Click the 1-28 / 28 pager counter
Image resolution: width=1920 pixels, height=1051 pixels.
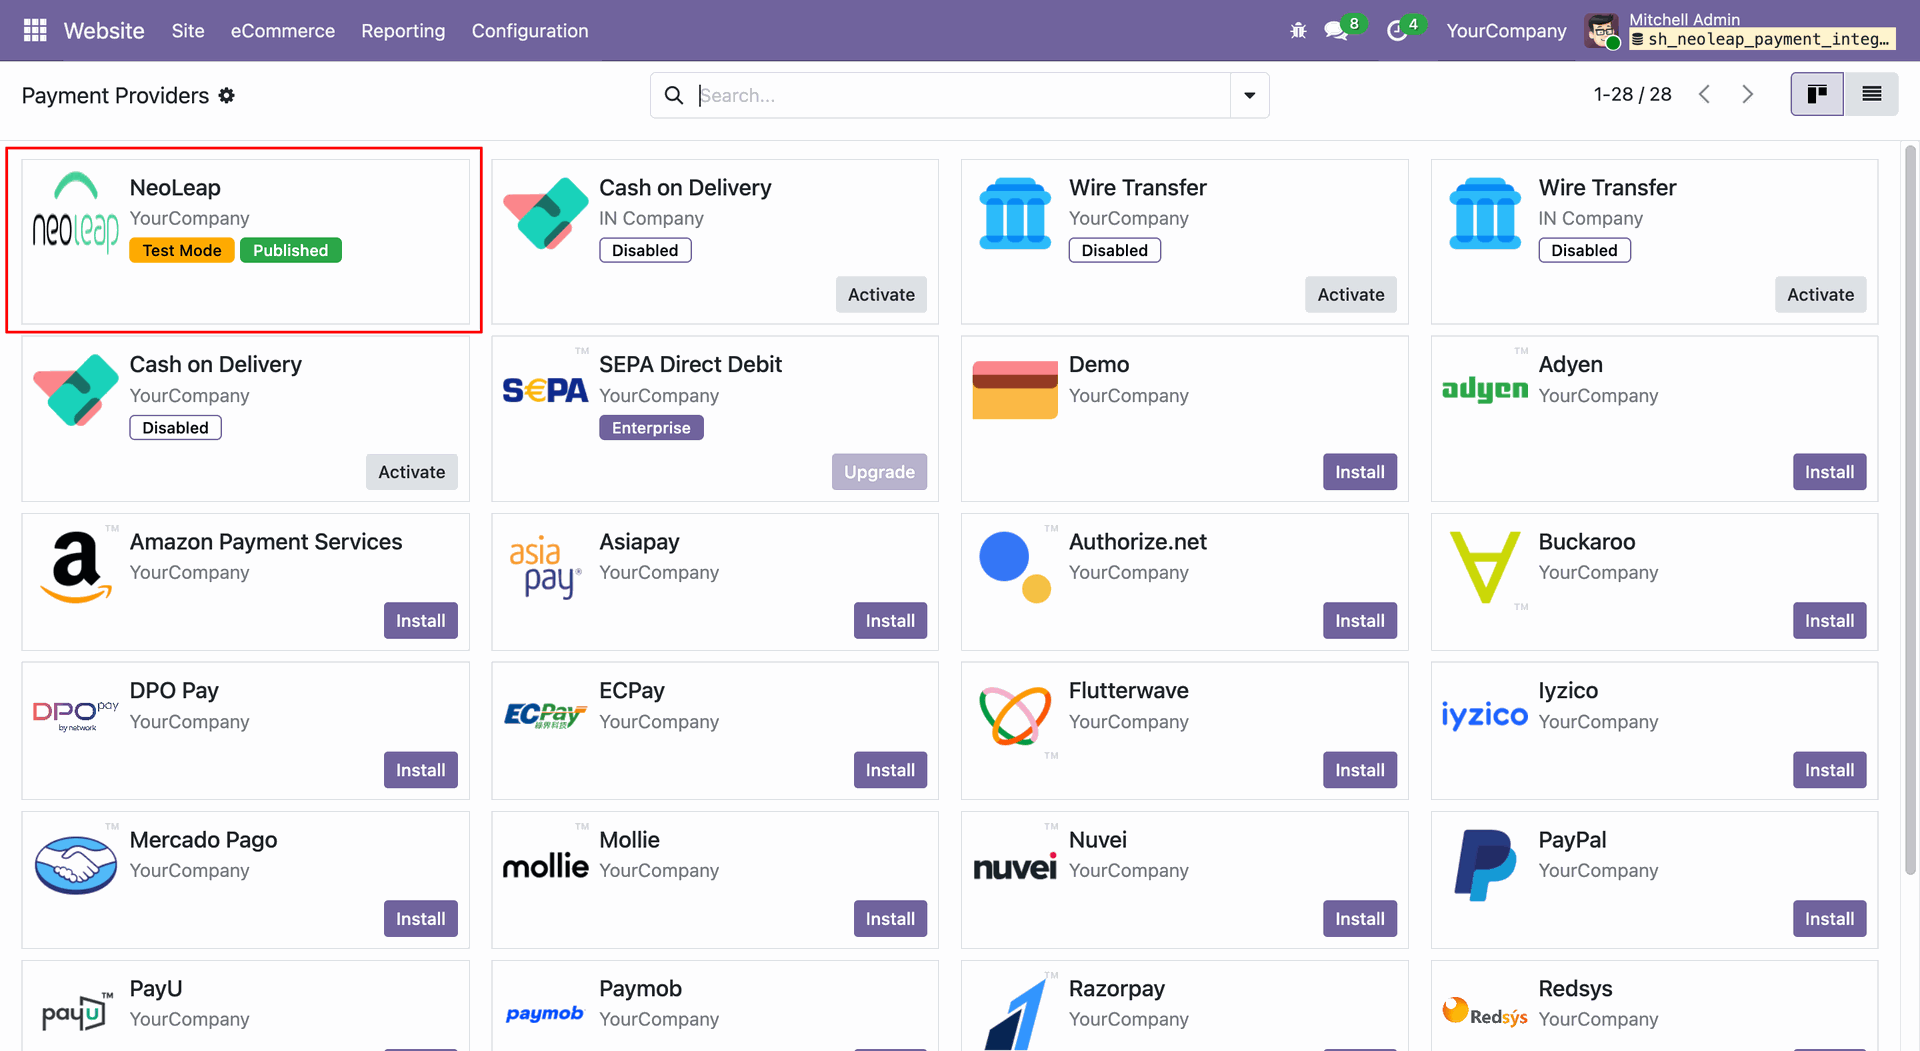1632,94
